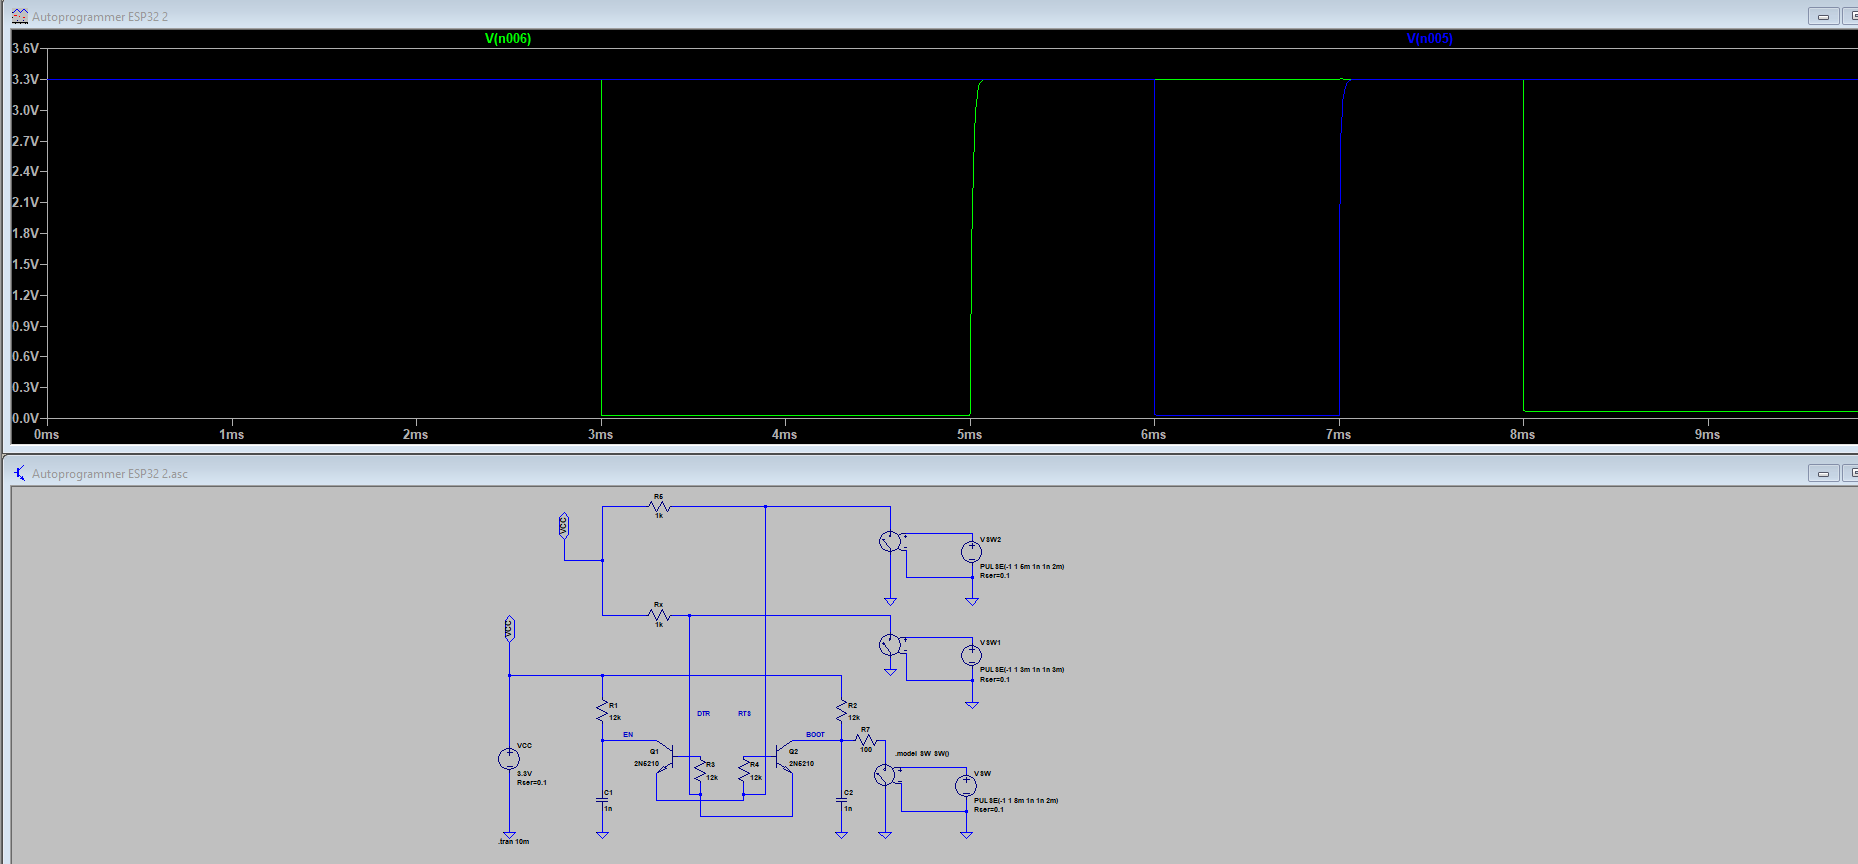Screen dimensions: 1858x864
Task: Select the Q2 2N5210 transistor symbol
Action: click(780, 756)
